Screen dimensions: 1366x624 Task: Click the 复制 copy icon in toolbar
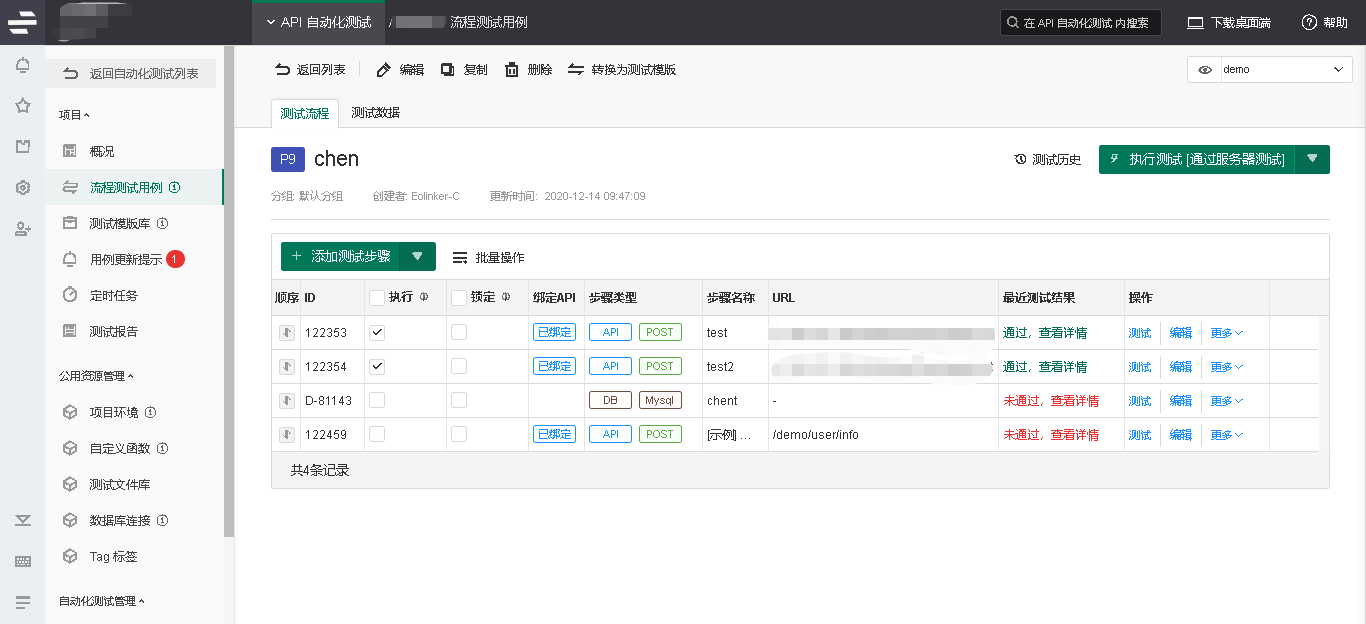tap(448, 70)
